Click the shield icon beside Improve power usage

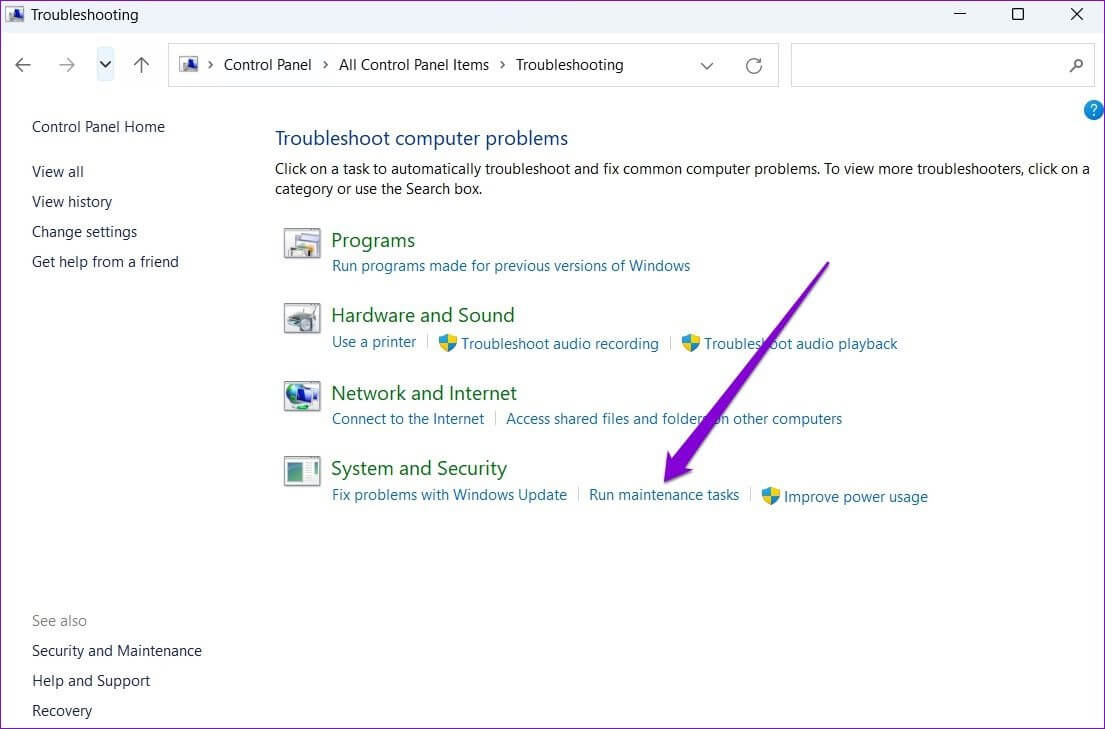point(771,496)
